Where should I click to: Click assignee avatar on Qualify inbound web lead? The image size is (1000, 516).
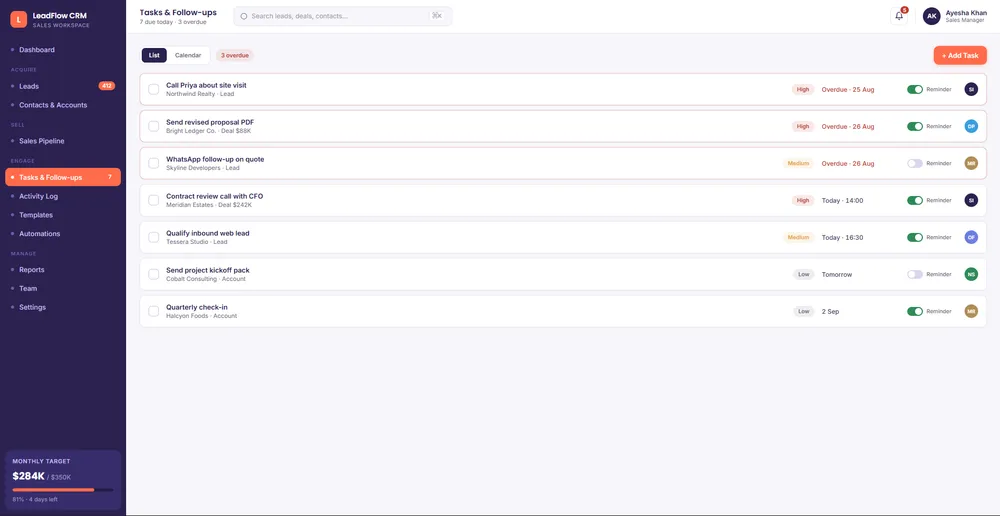pyautogui.click(x=971, y=237)
